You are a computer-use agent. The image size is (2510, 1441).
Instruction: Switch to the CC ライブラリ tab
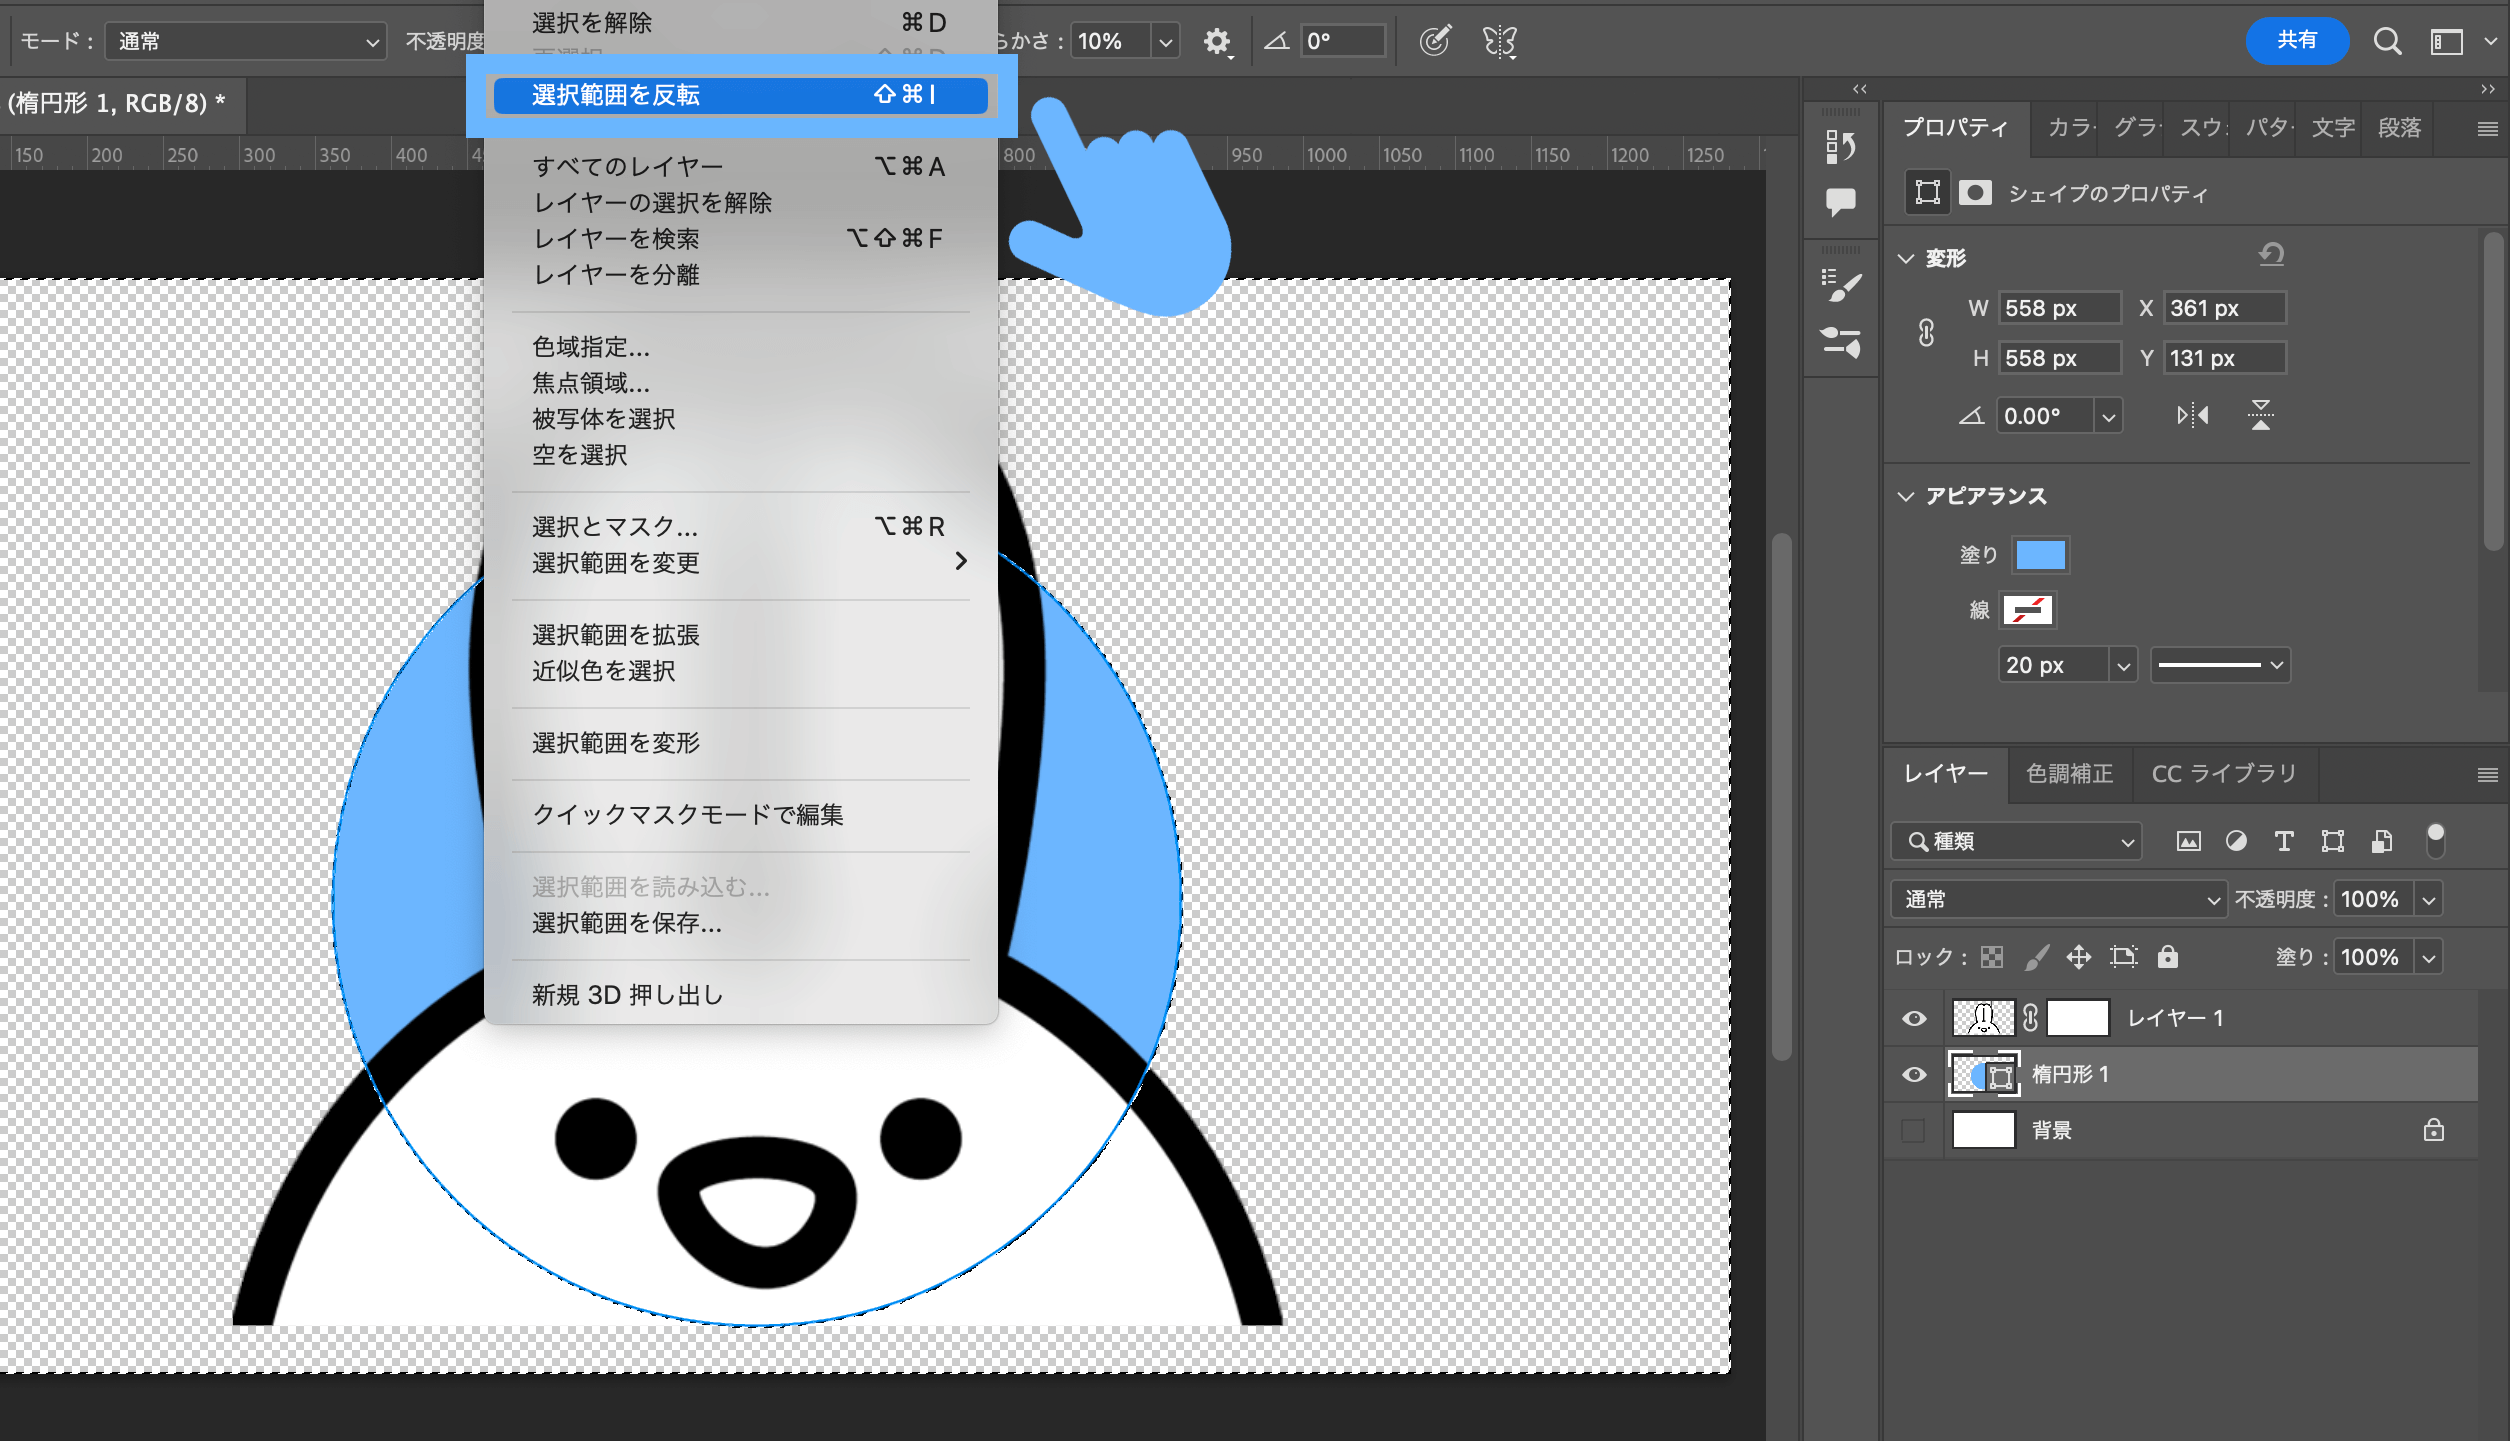[2224, 774]
